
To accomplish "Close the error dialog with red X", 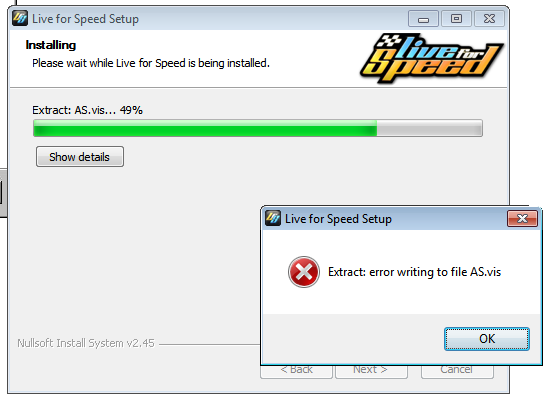I will (522, 219).
